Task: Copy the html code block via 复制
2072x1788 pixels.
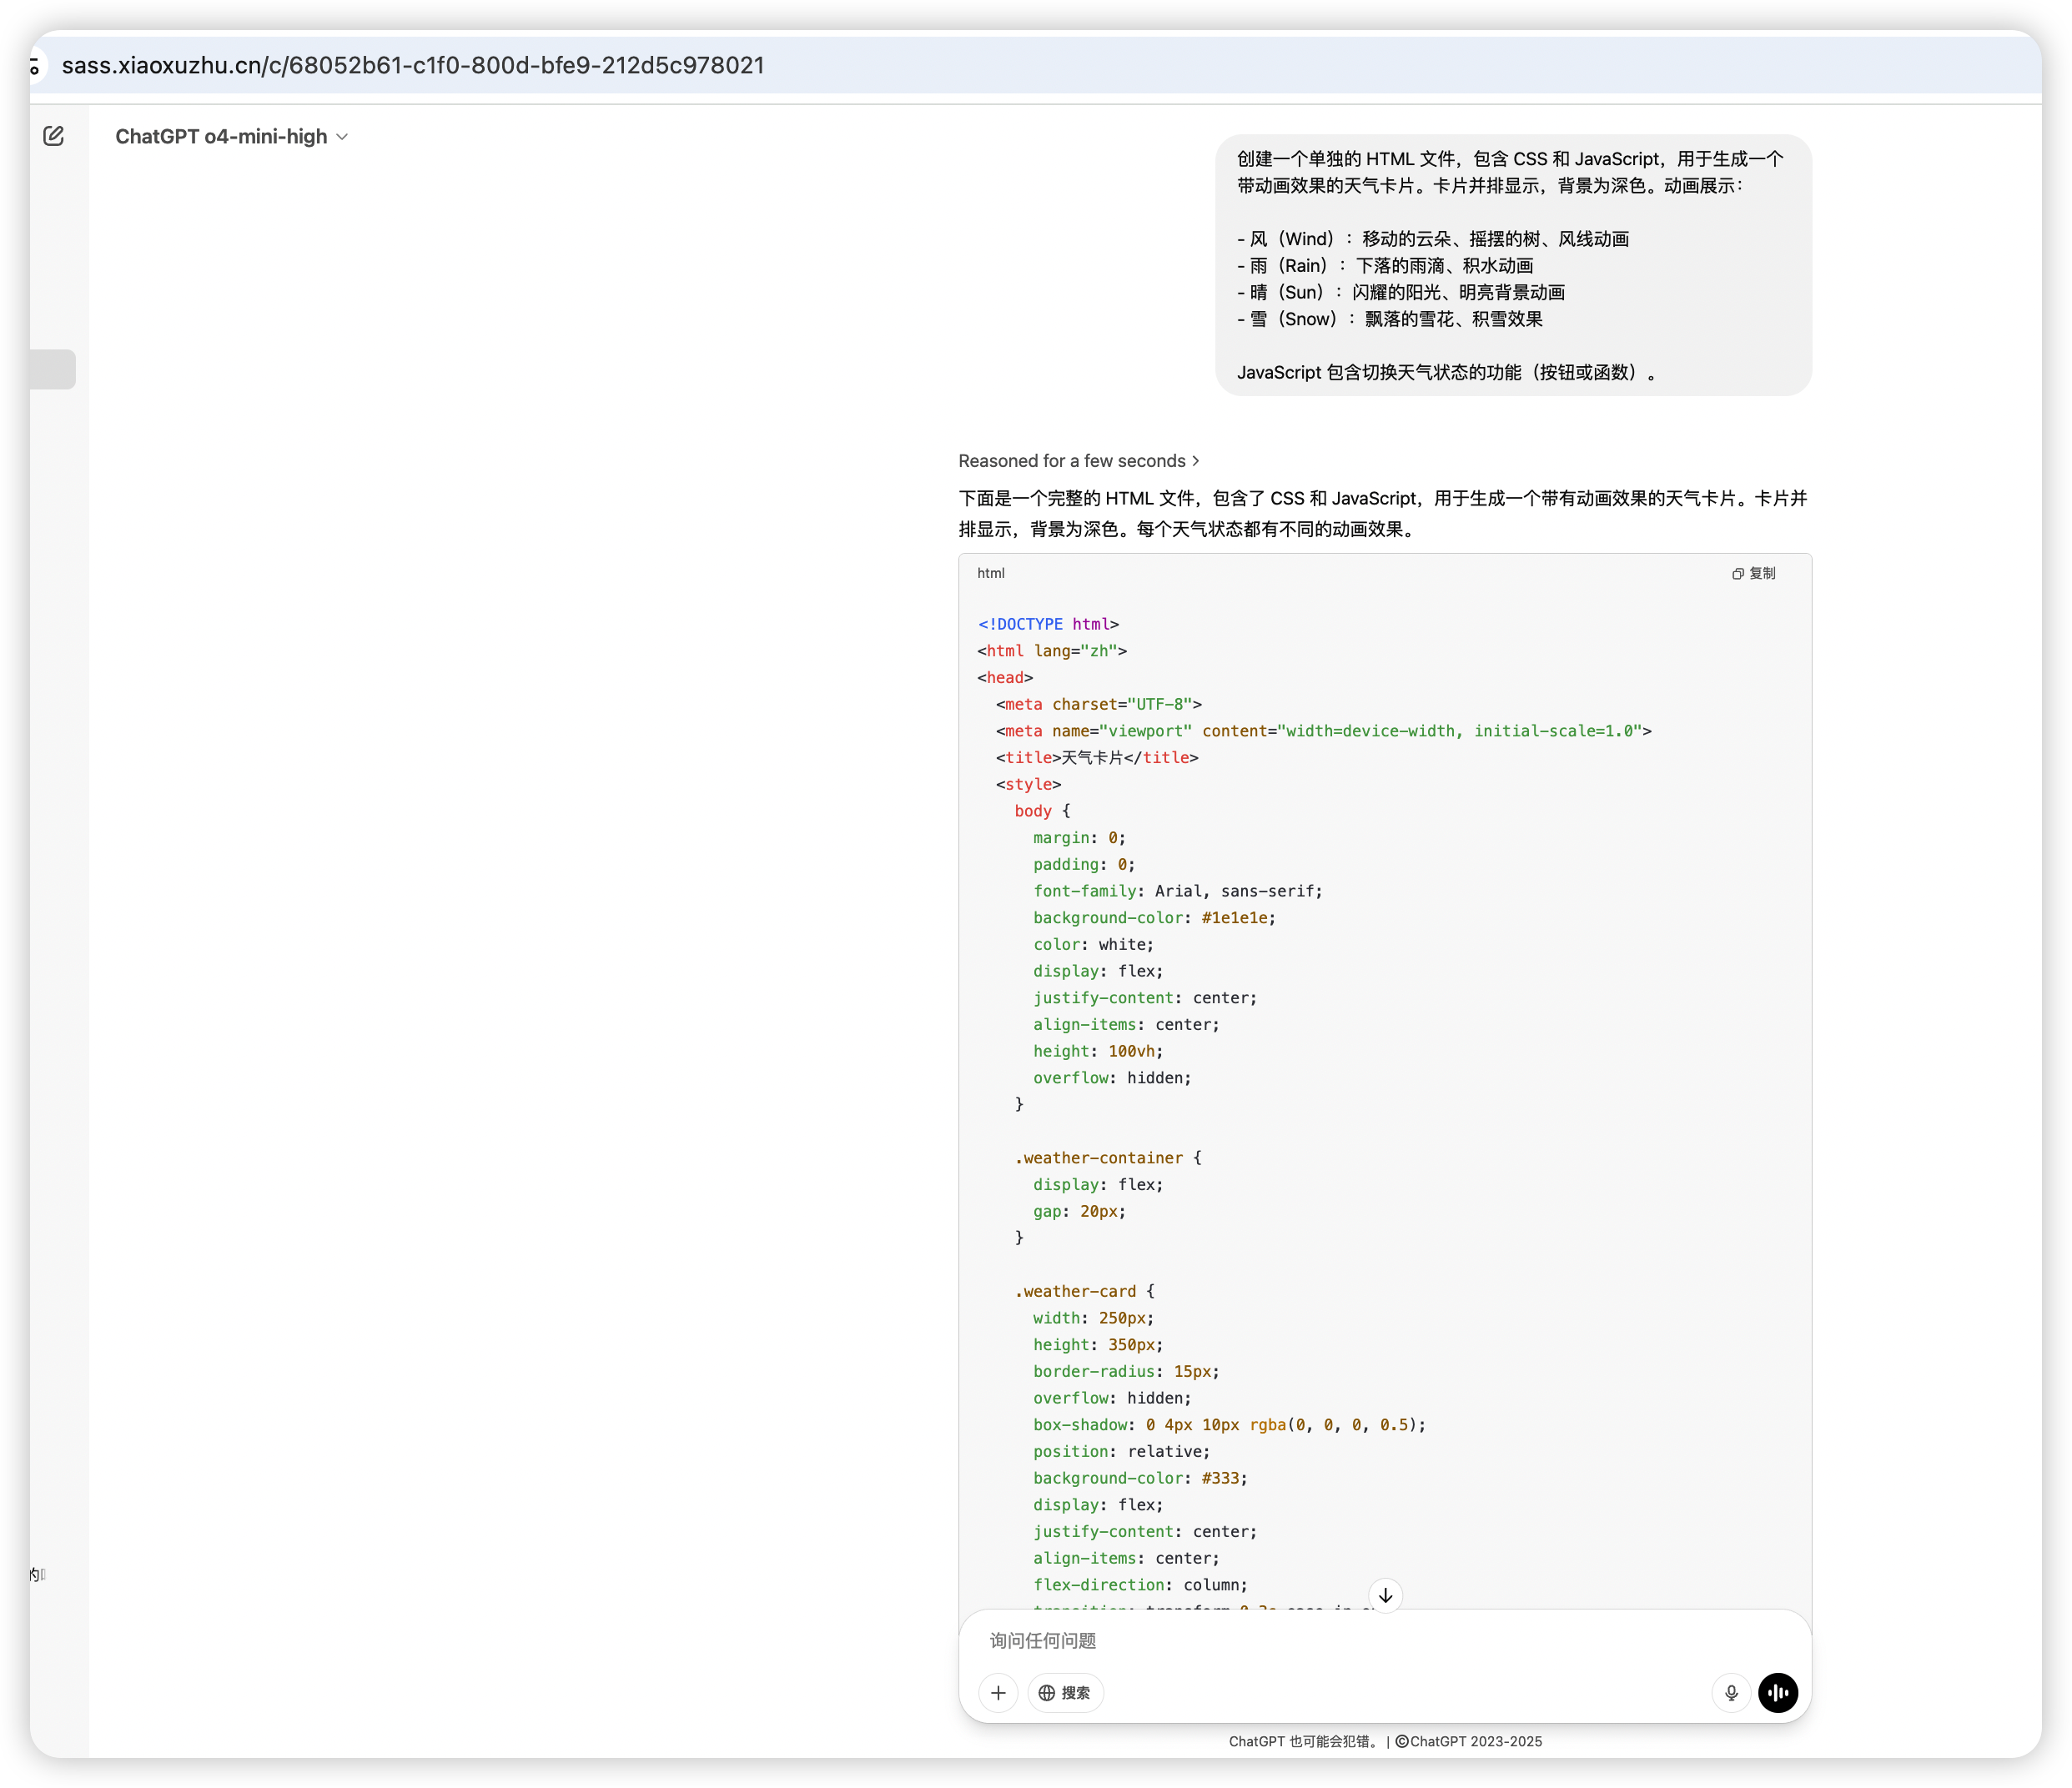Action: tap(1754, 573)
